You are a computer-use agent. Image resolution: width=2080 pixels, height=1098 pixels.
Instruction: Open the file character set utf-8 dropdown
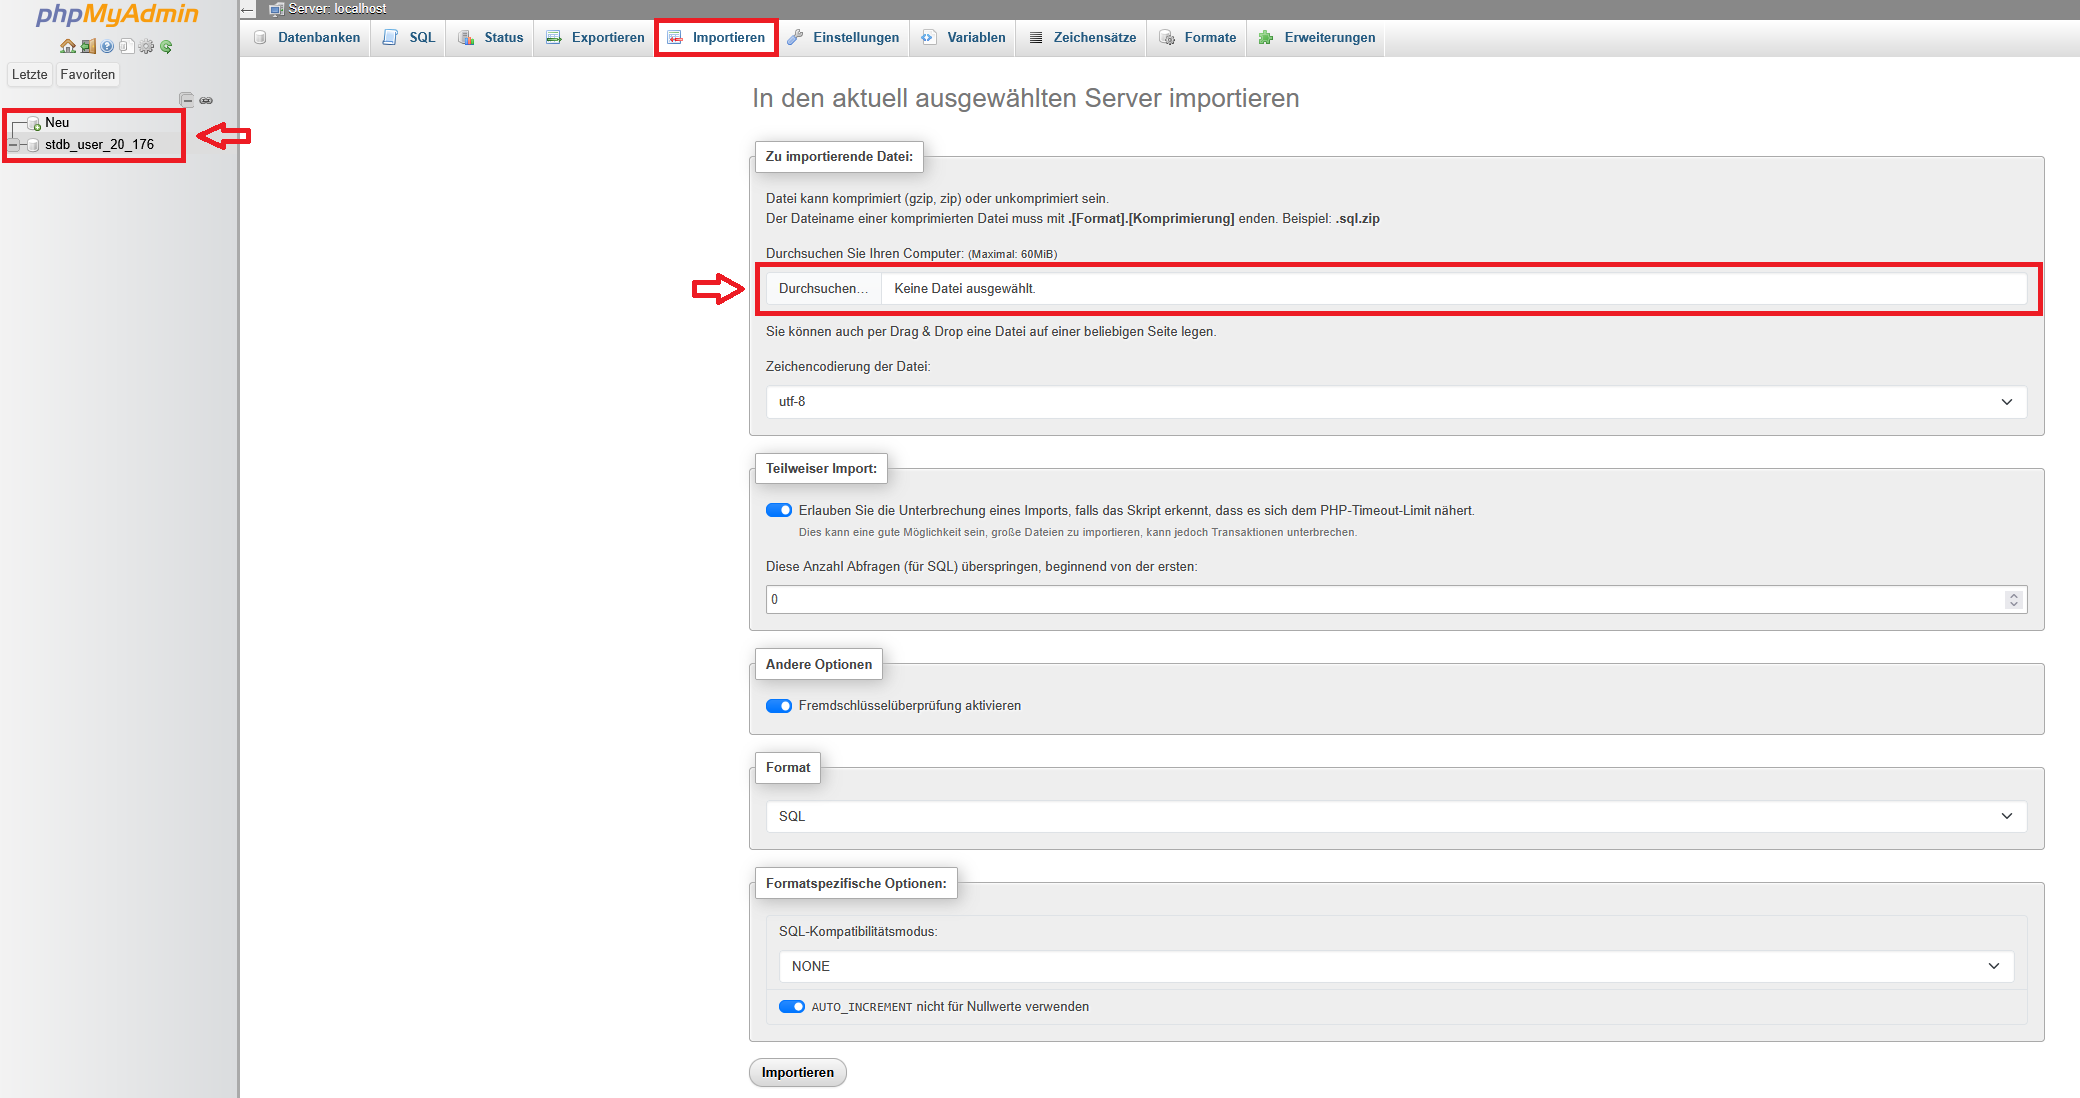pyautogui.click(x=1395, y=402)
